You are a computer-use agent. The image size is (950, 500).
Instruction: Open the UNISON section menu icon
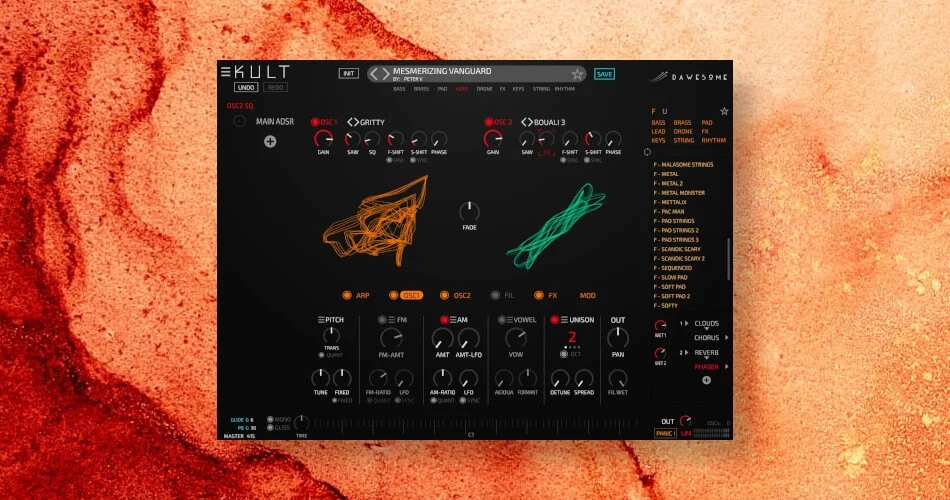tap(564, 319)
